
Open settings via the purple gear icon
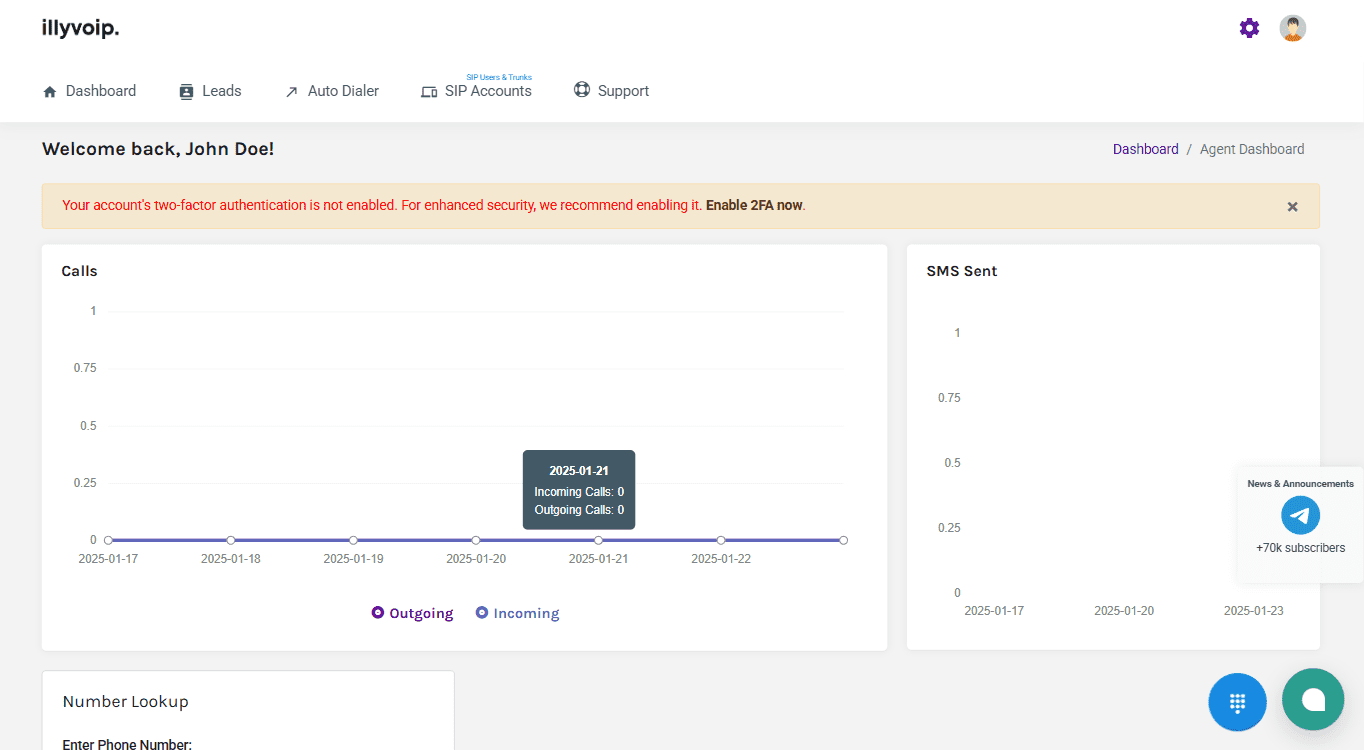click(x=1249, y=28)
